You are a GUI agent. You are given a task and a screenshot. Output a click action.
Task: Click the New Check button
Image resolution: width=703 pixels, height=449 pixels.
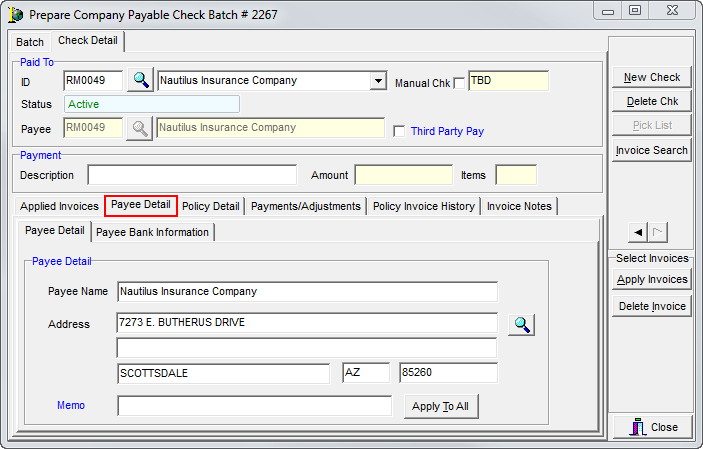click(651, 77)
